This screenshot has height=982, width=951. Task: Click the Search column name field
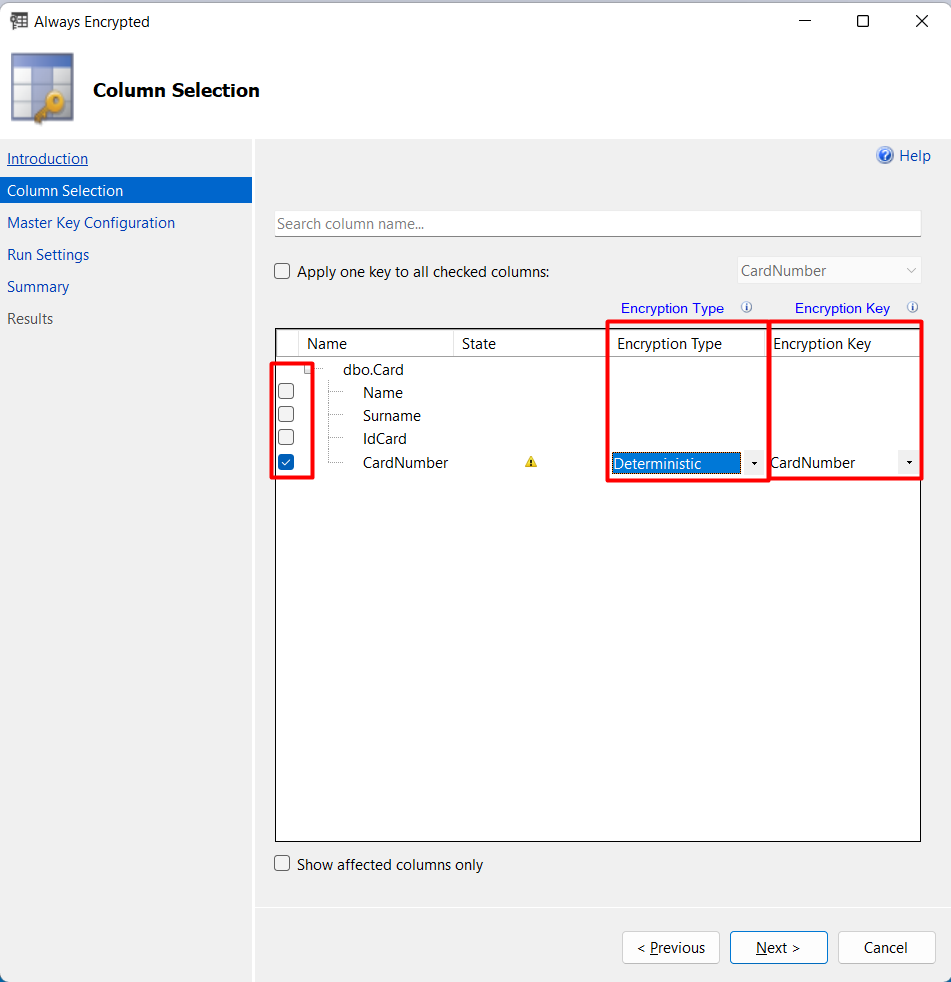tap(597, 224)
